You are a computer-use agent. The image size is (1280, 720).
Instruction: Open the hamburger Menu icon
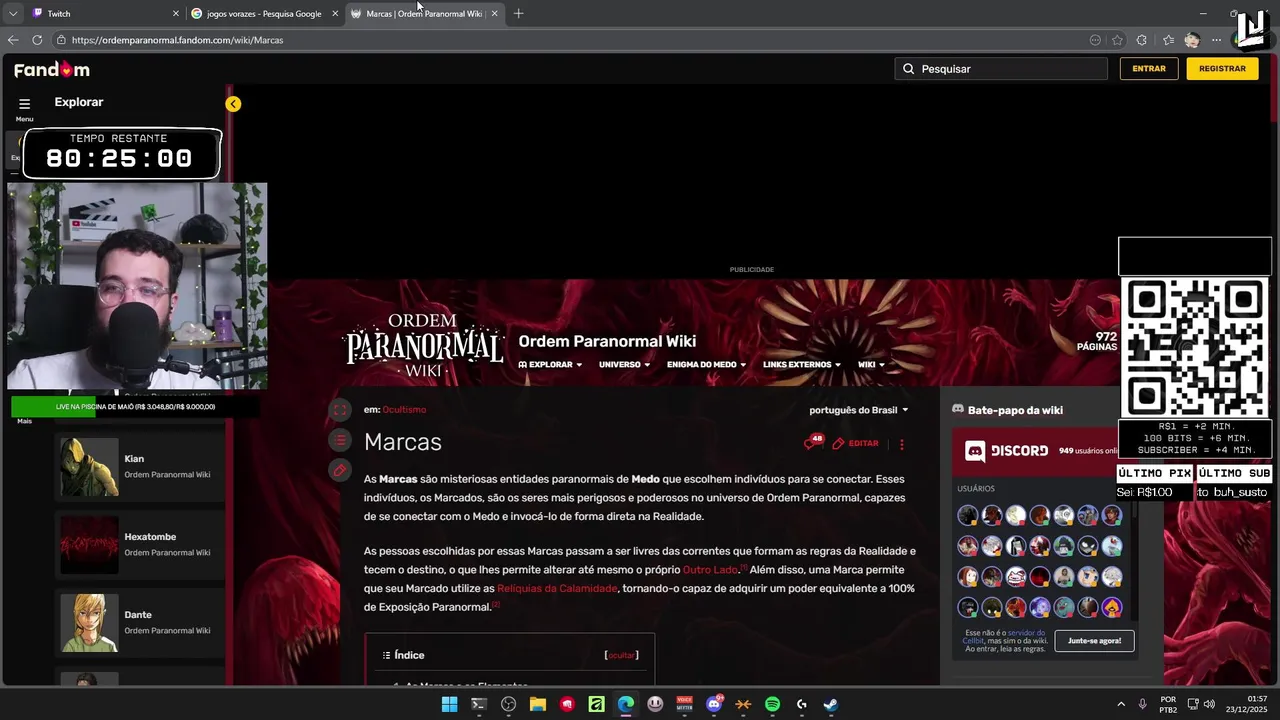(x=24, y=104)
